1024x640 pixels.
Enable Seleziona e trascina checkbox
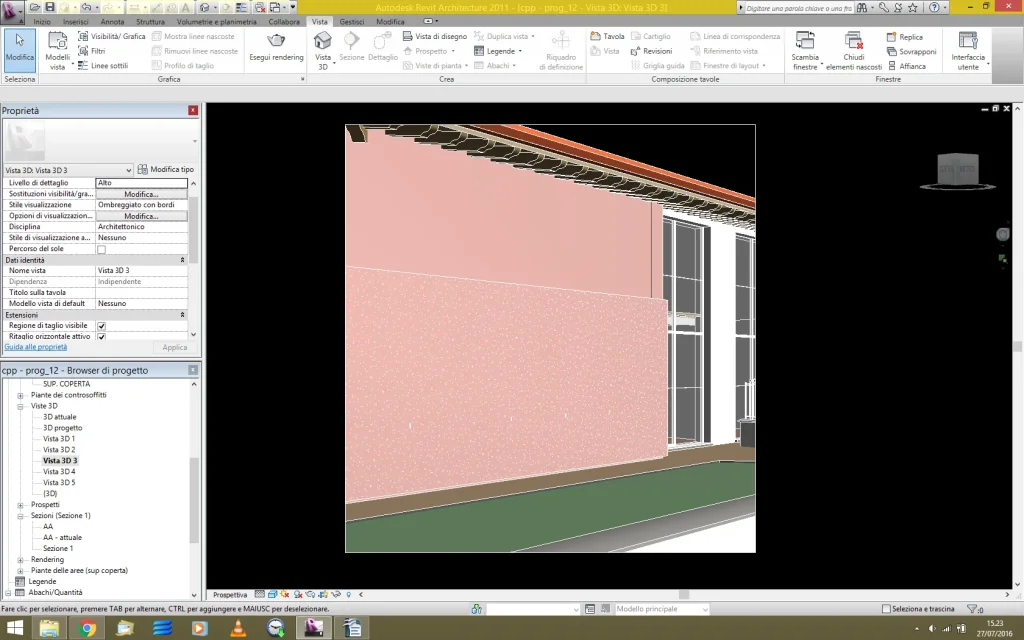(886, 609)
